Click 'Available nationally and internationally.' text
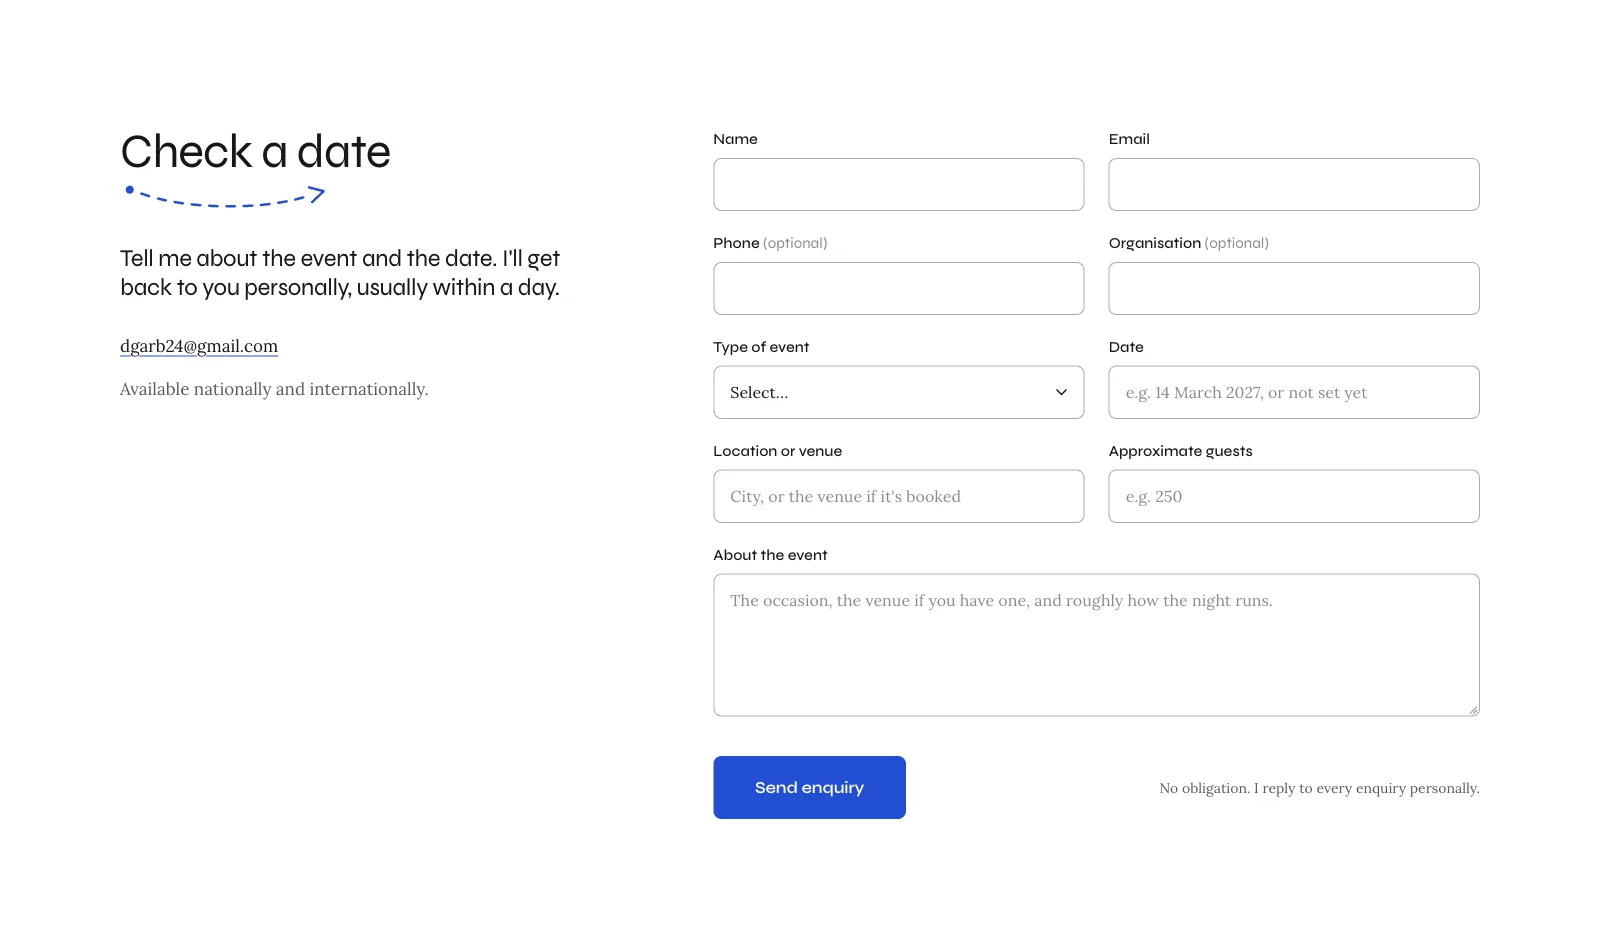The width and height of the screenshot is (1600, 947). [x=274, y=389]
